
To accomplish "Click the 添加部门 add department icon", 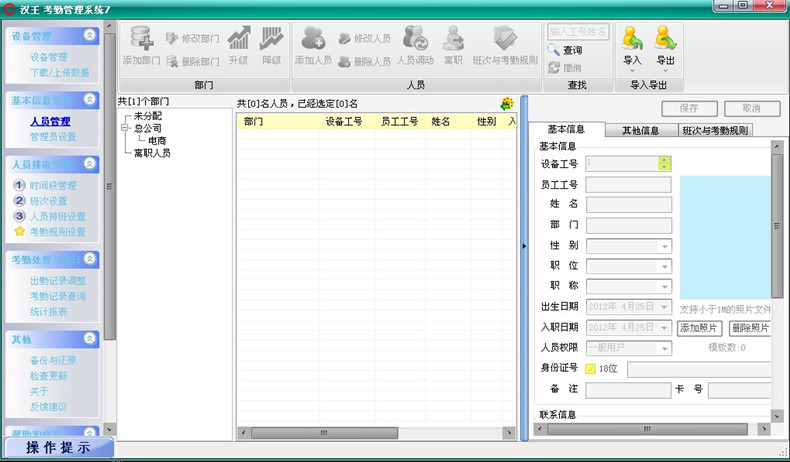I will pyautogui.click(x=142, y=38).
